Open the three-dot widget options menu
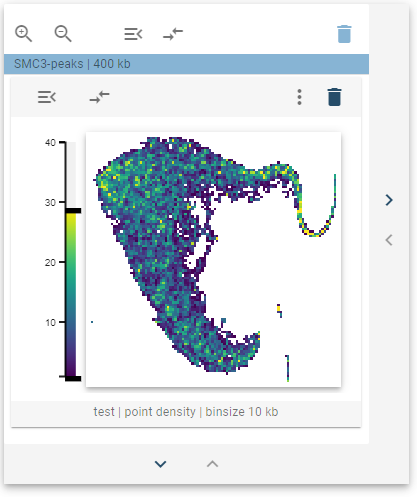Screen dimensions: 417x497 pos(299,97)
